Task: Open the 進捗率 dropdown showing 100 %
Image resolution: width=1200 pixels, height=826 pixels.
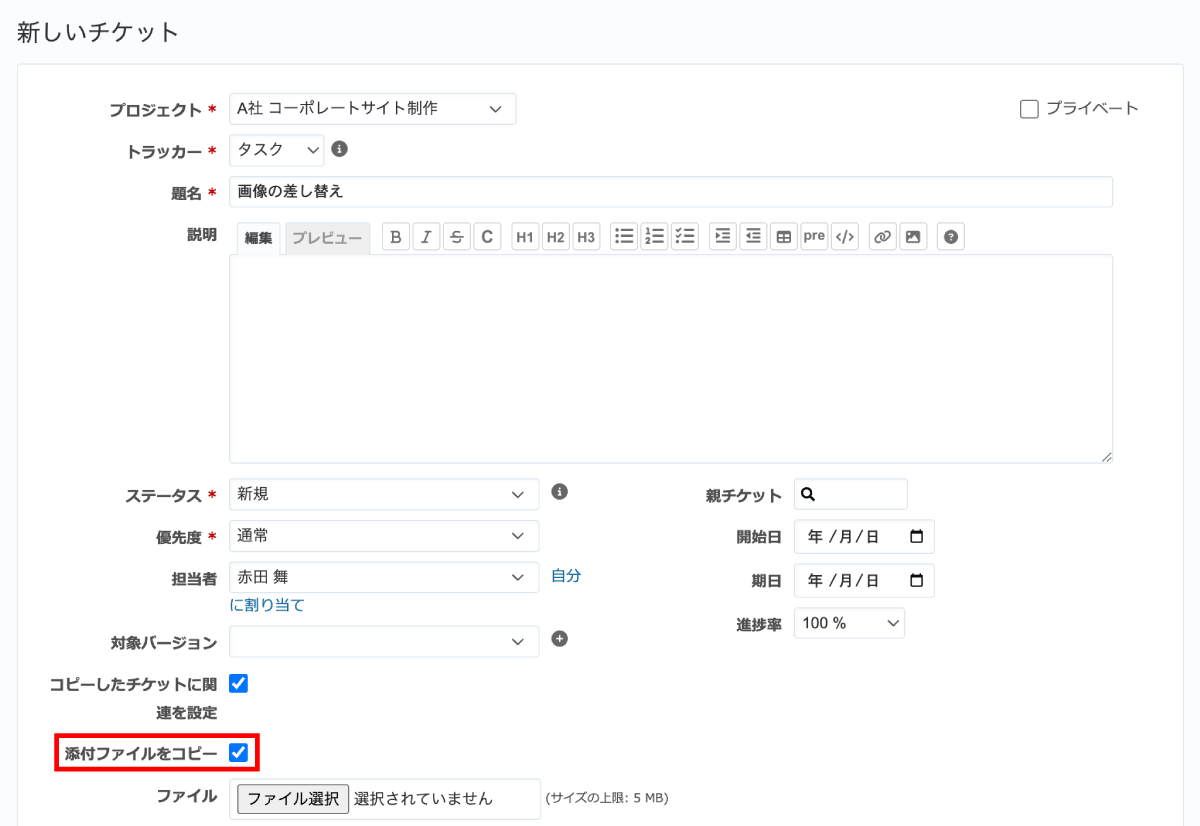Action: coord(849,623)
